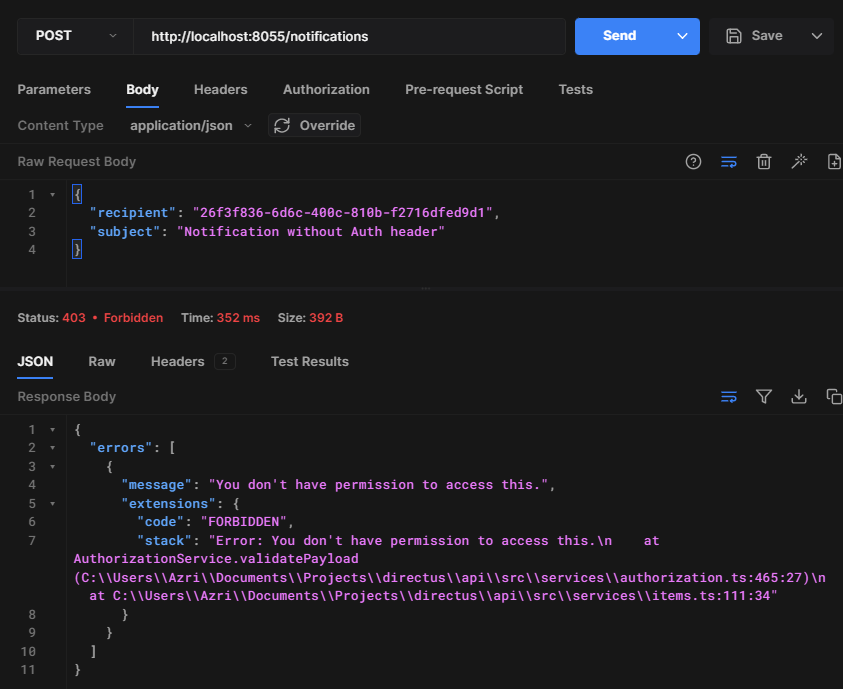The width and height of the screenshot is (843, 689).
Task: Send the POST request
Action: click(620, 35)
